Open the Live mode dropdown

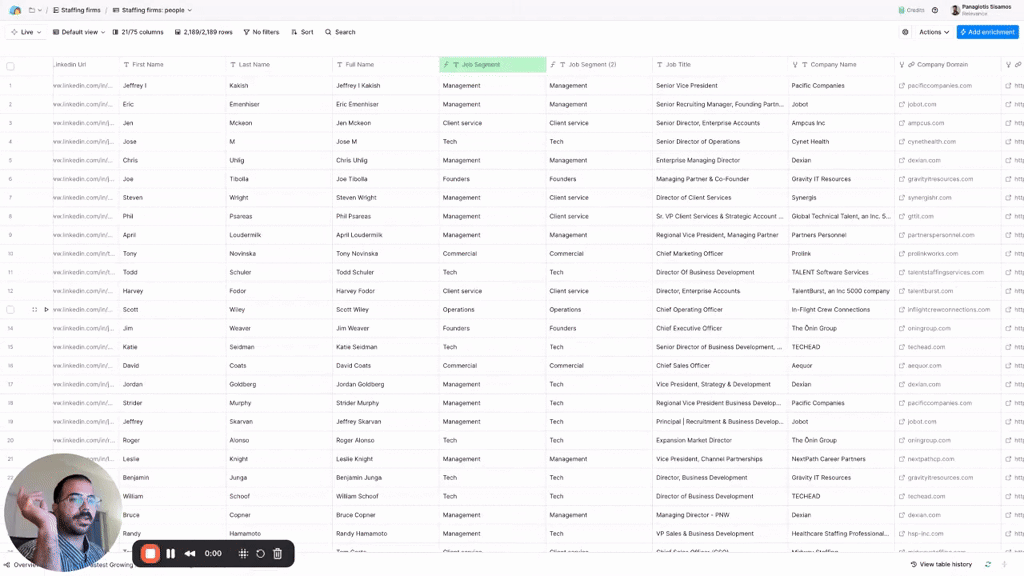(x=26, y=32)
